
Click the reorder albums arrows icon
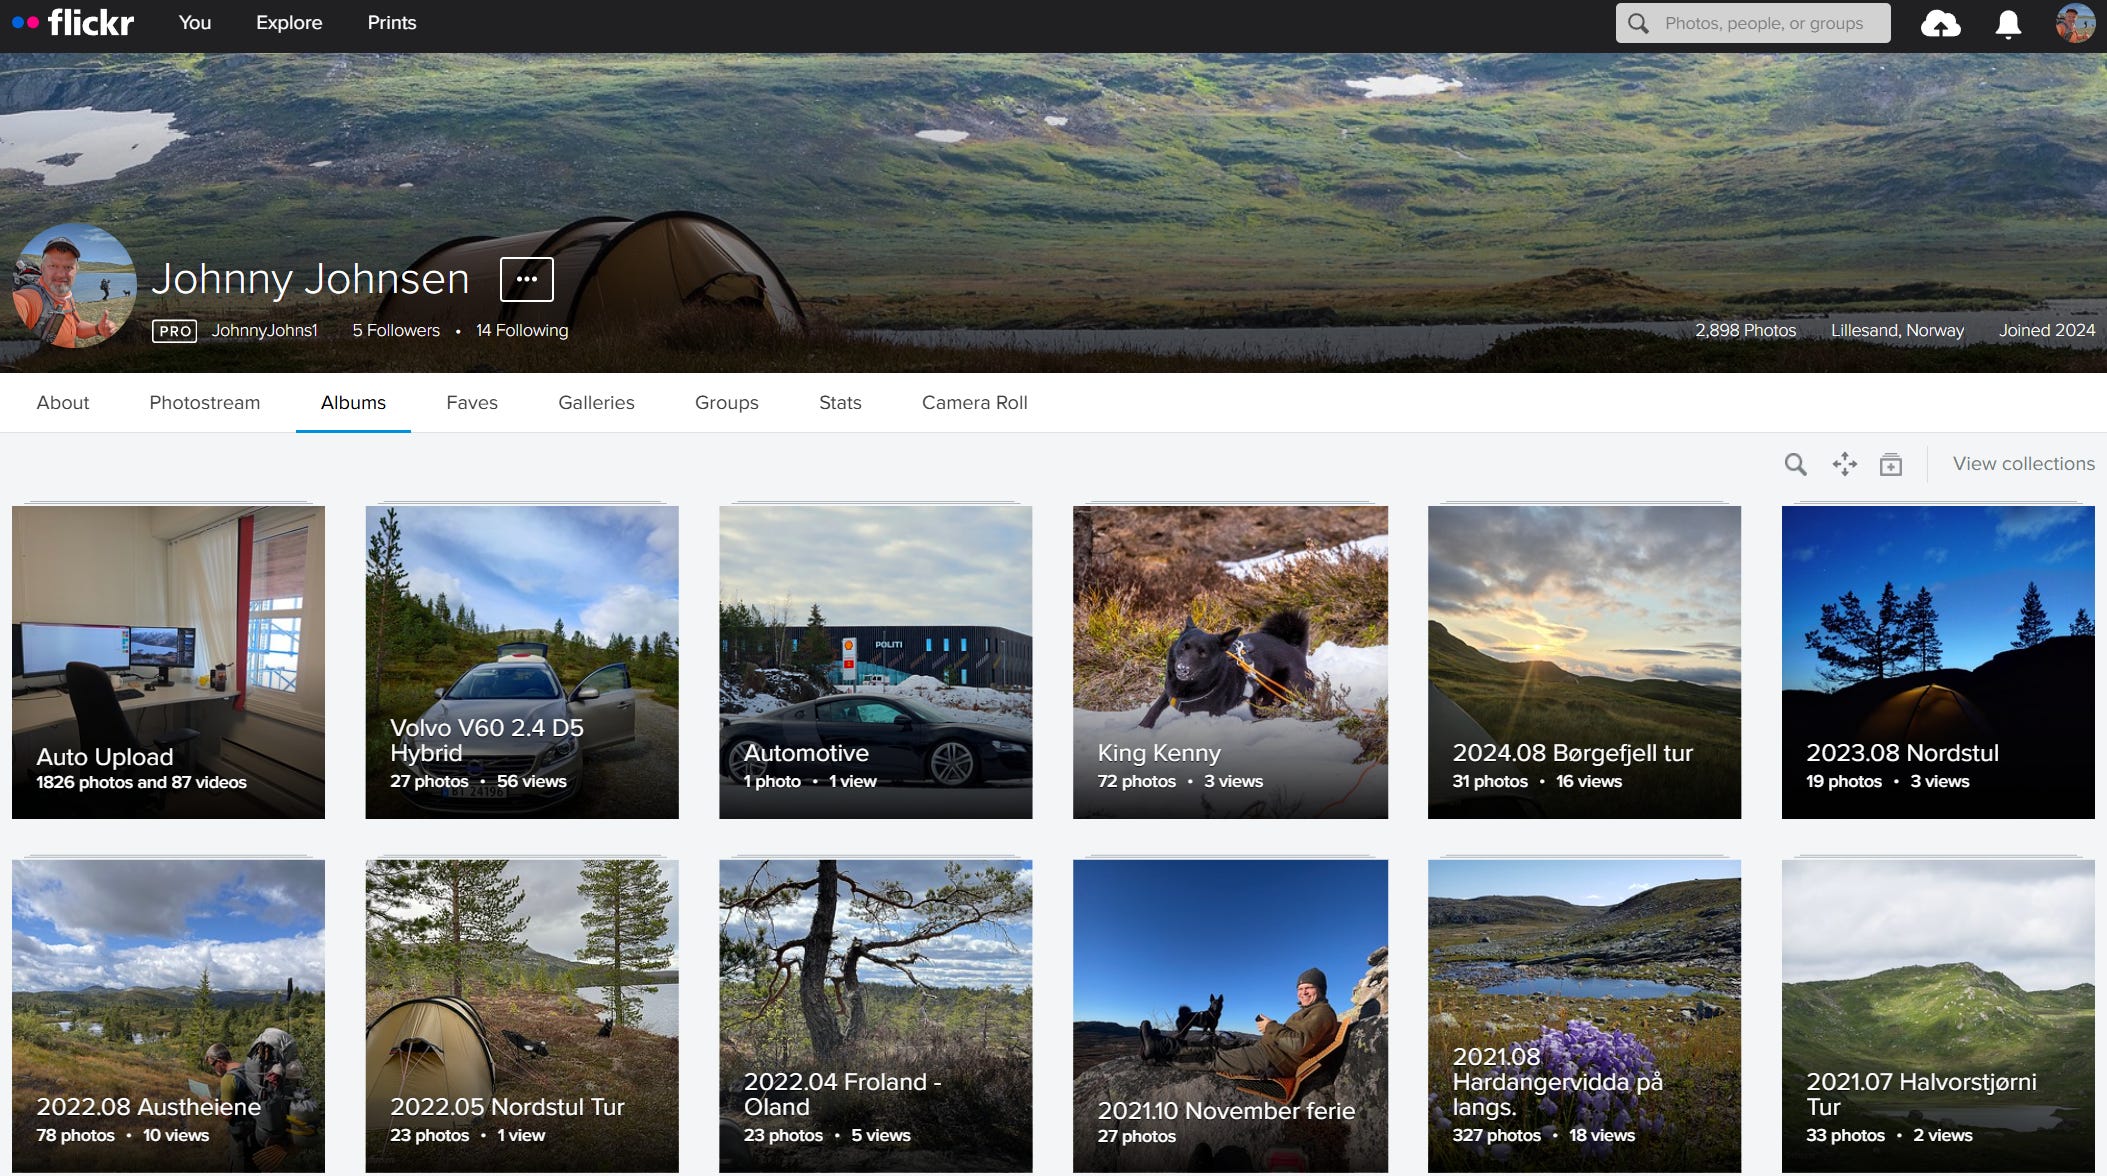pyautogui.click(x=1844, y=464)
